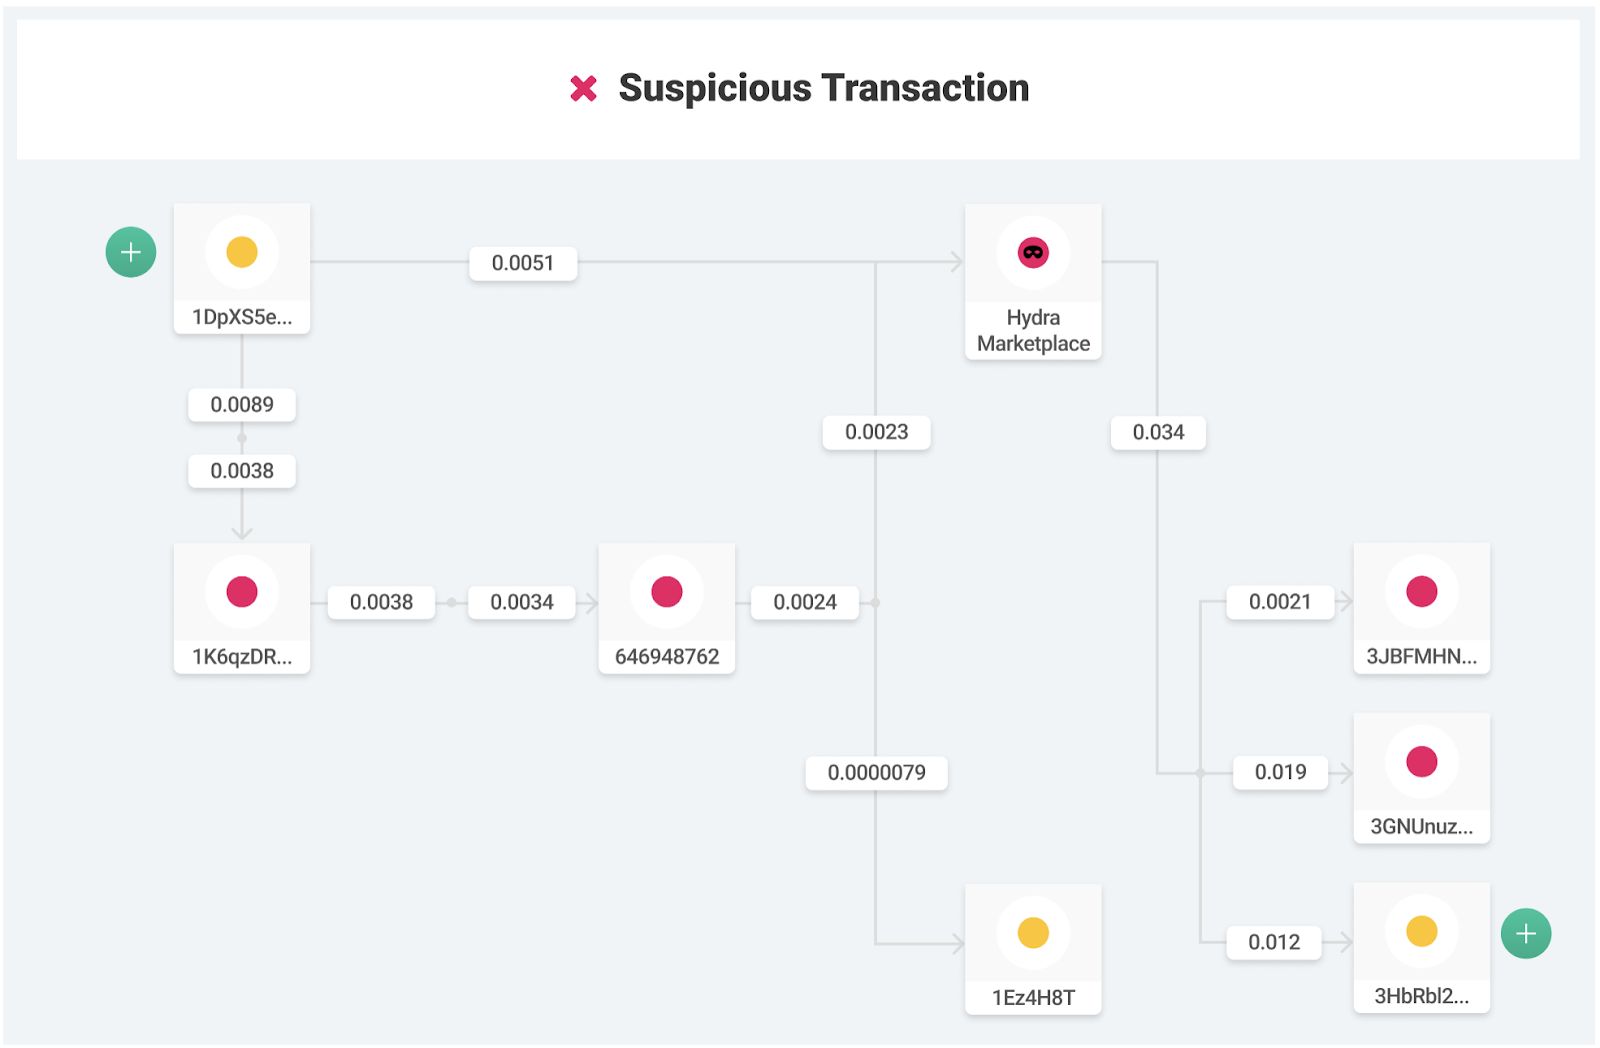Viewport: 1600px width, 1048px height.
Task: Click the yellow dot of 1DpXS5e node
Action: (x=242, y=252)
